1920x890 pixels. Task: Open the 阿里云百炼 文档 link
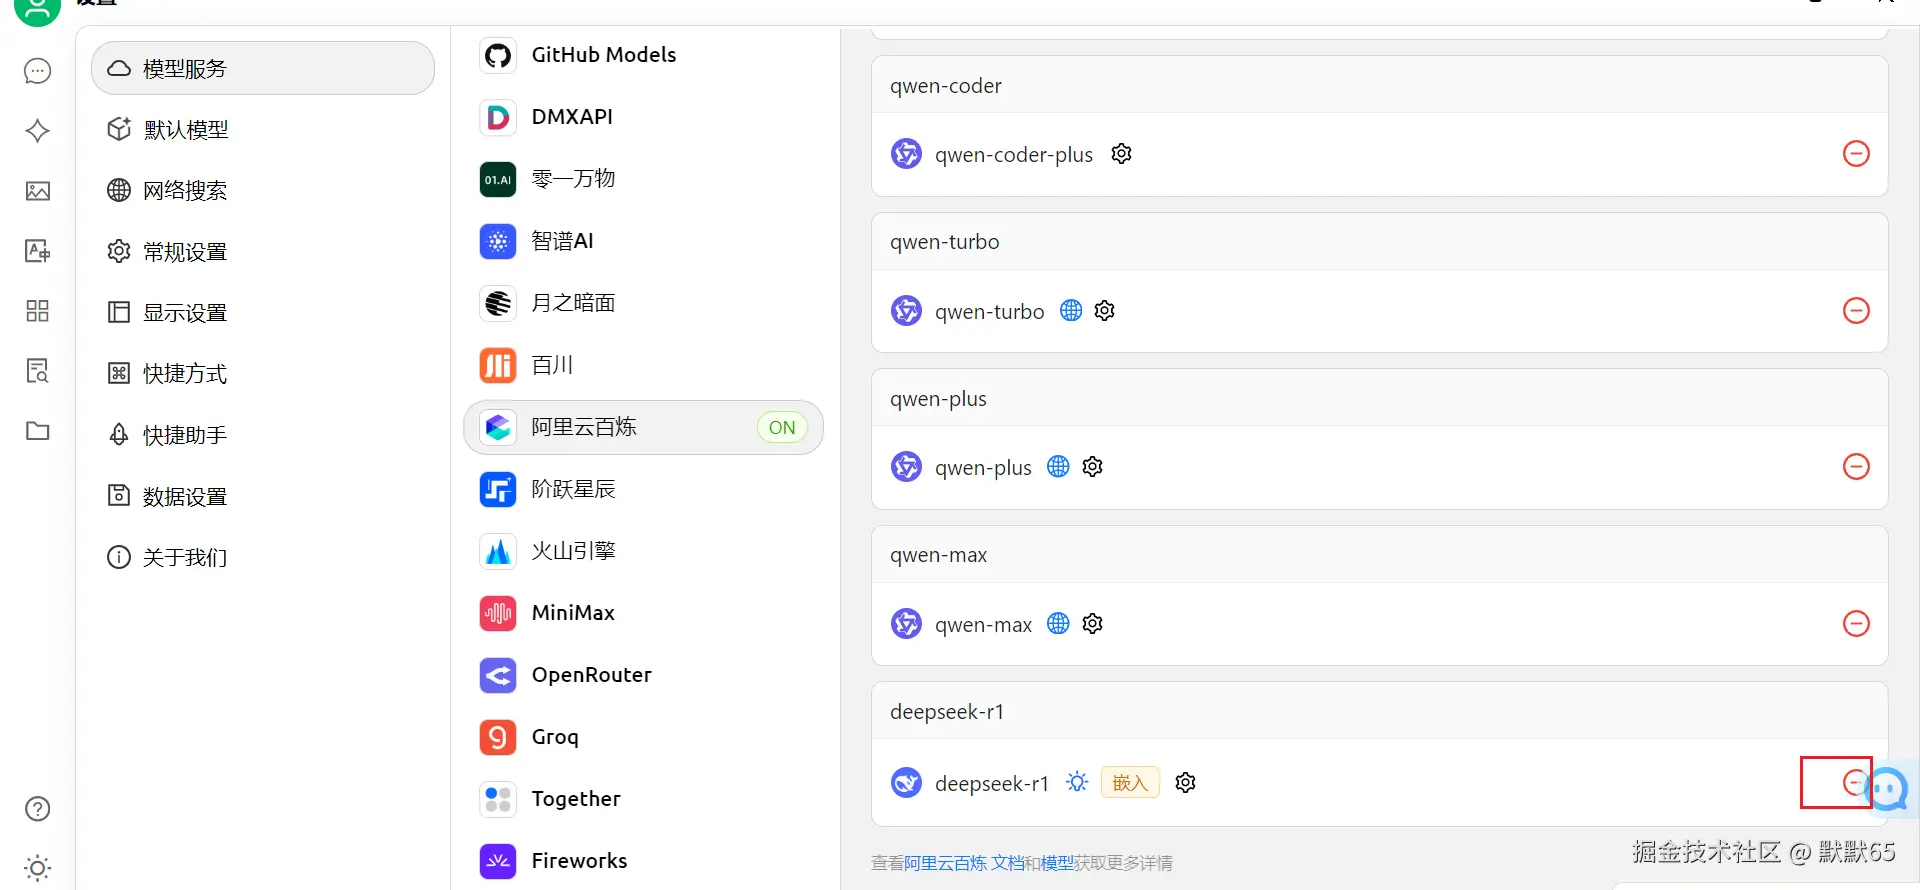[x=964, y=863]
